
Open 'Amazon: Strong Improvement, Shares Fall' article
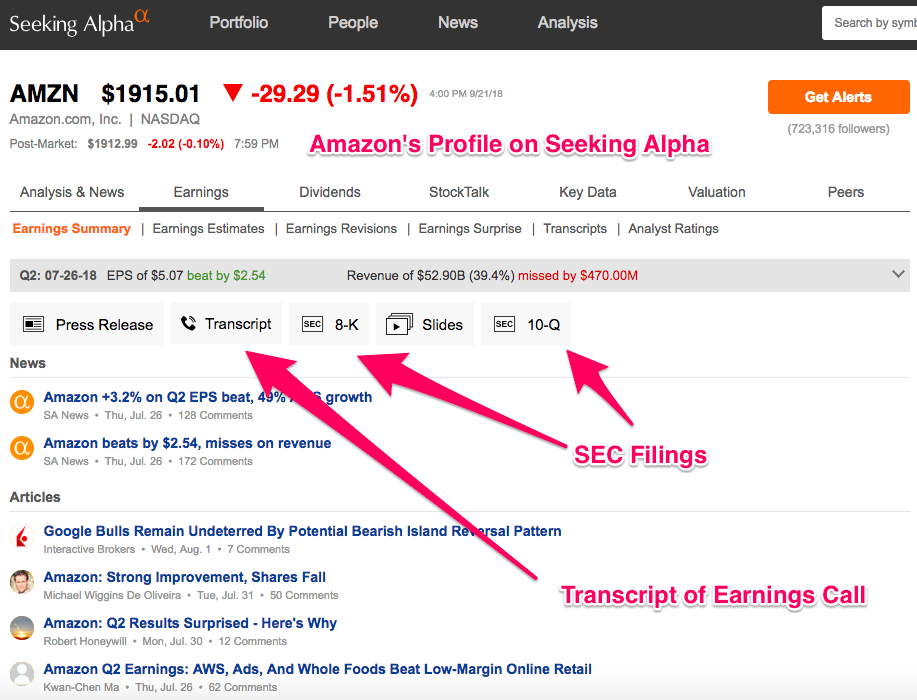tap(184, 577)
